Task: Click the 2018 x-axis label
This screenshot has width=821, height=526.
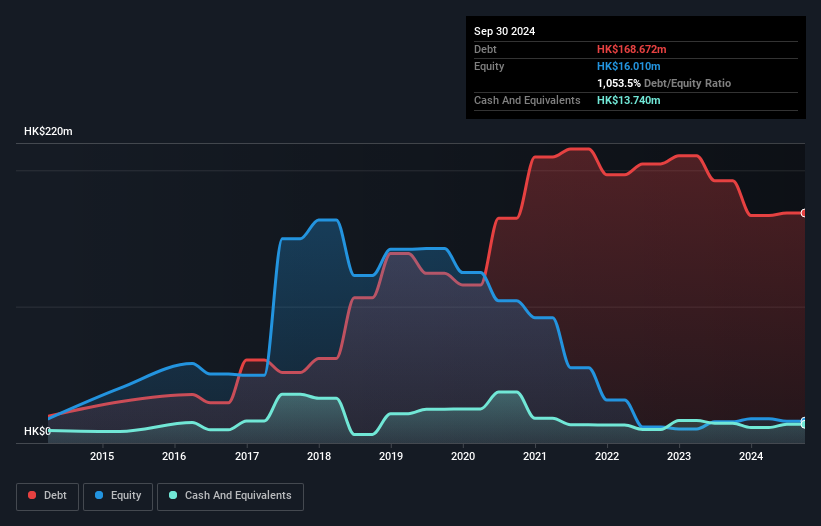Action: pos(319,456)
